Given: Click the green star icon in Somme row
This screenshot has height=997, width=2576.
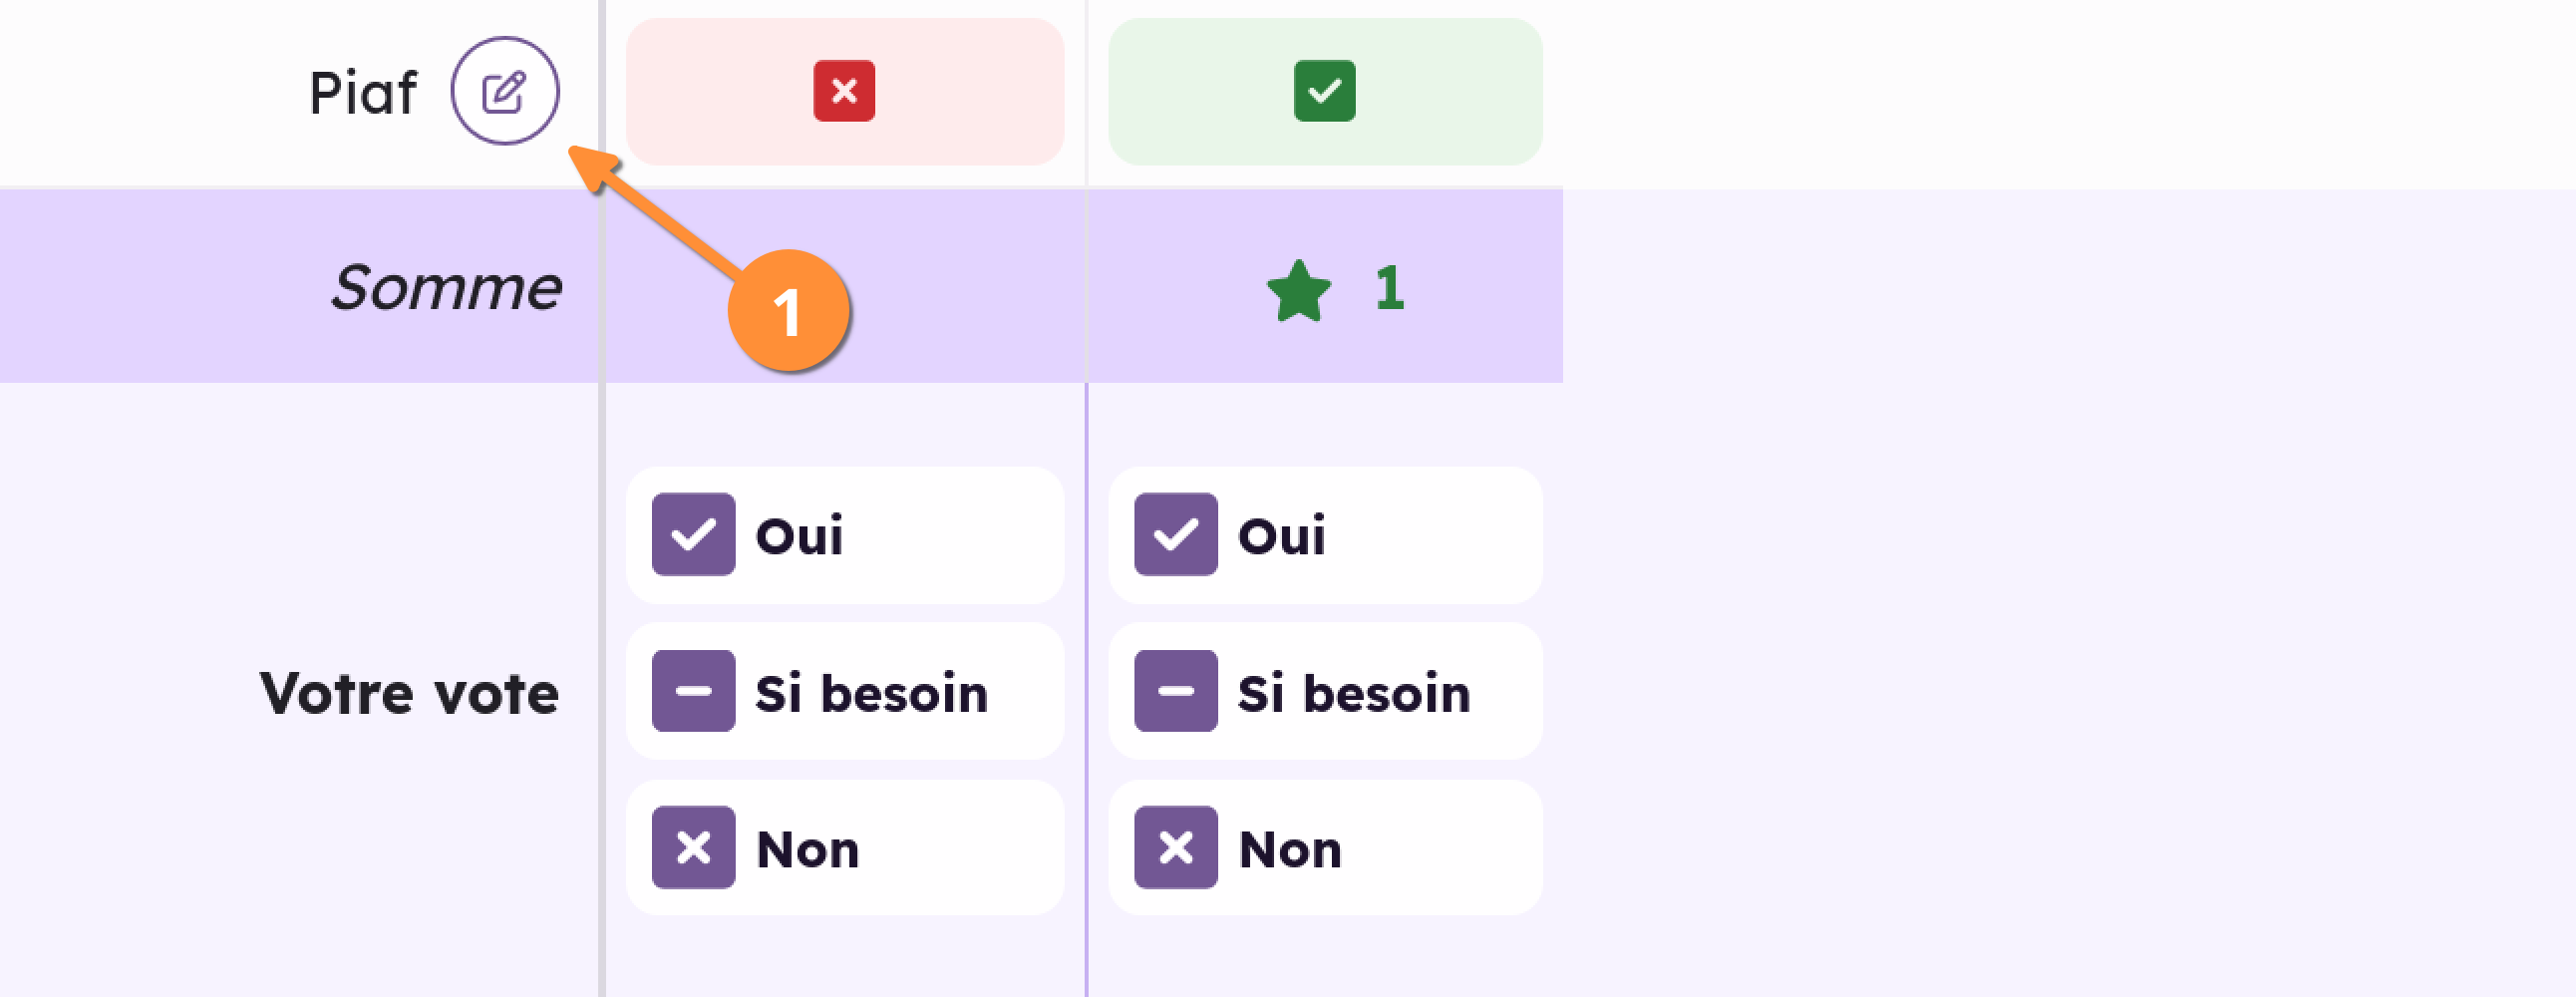Looking at the screenshot, I should [1298, 291].
